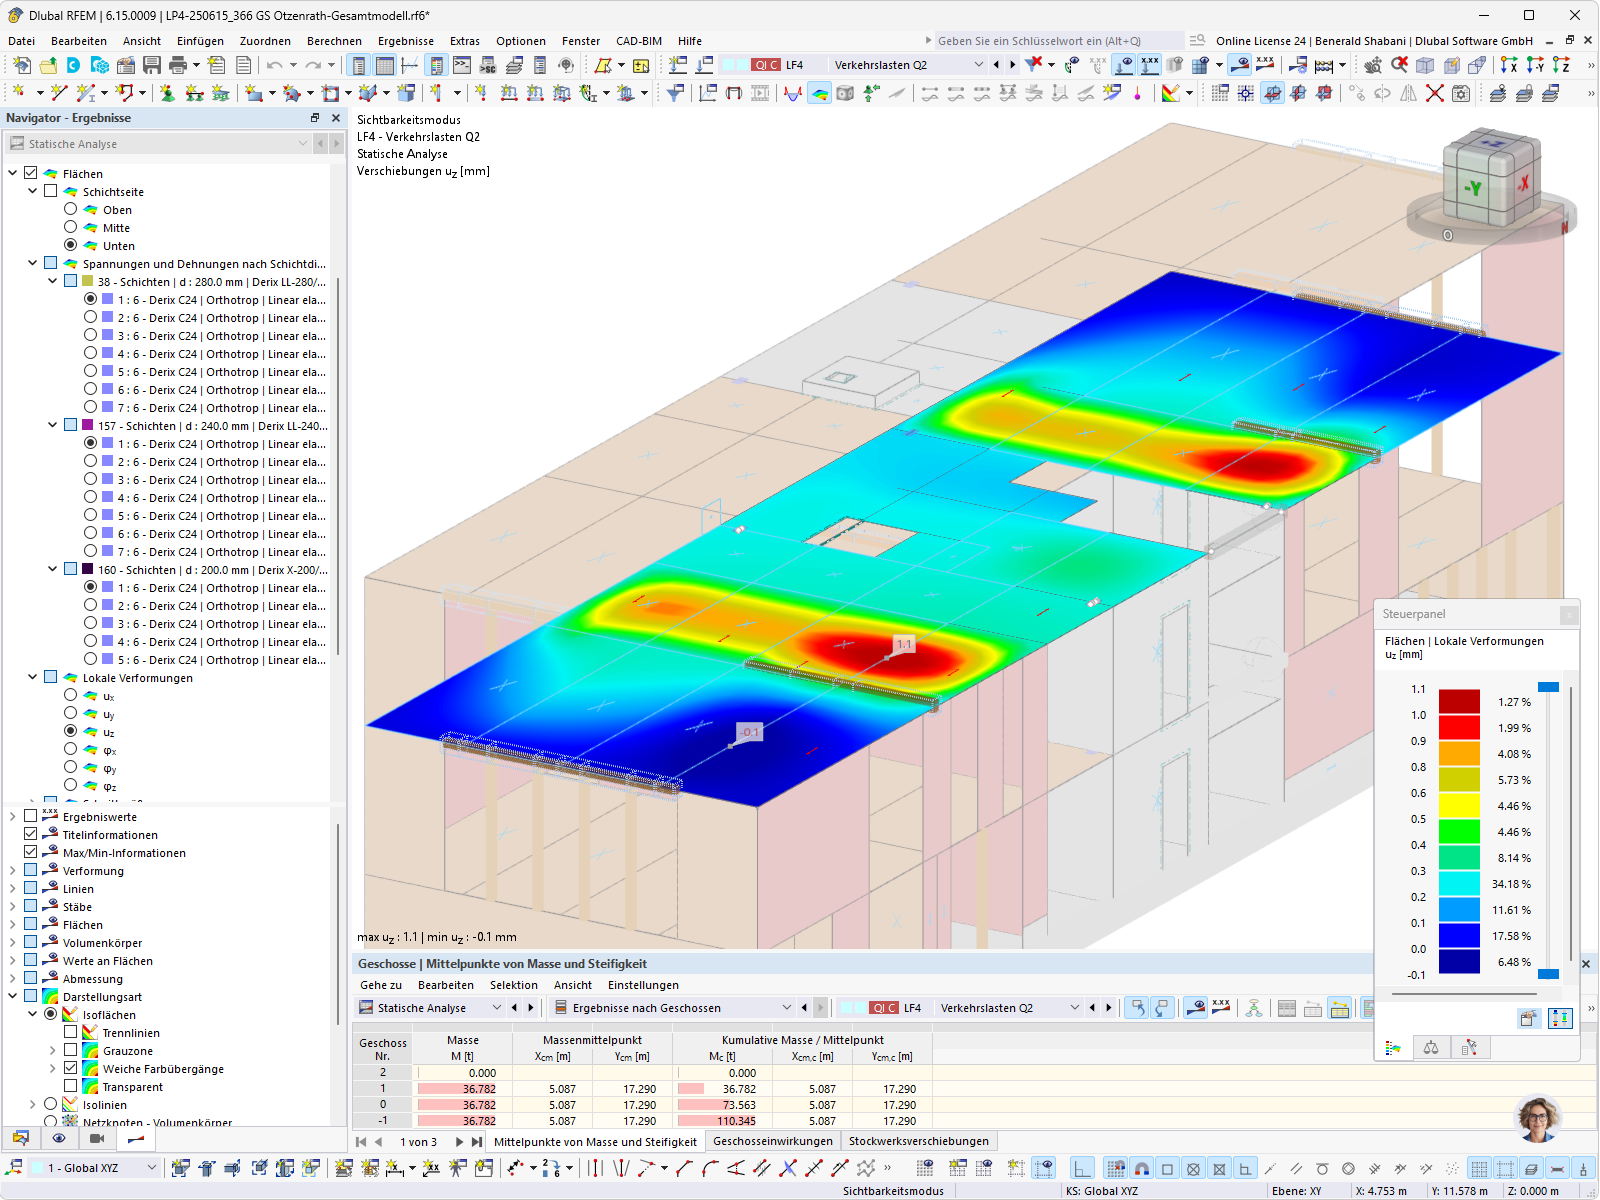Open the Stockwerksverschiebungen tab
This screenshot has width=1600, height=1200.
coord(918,1141)
